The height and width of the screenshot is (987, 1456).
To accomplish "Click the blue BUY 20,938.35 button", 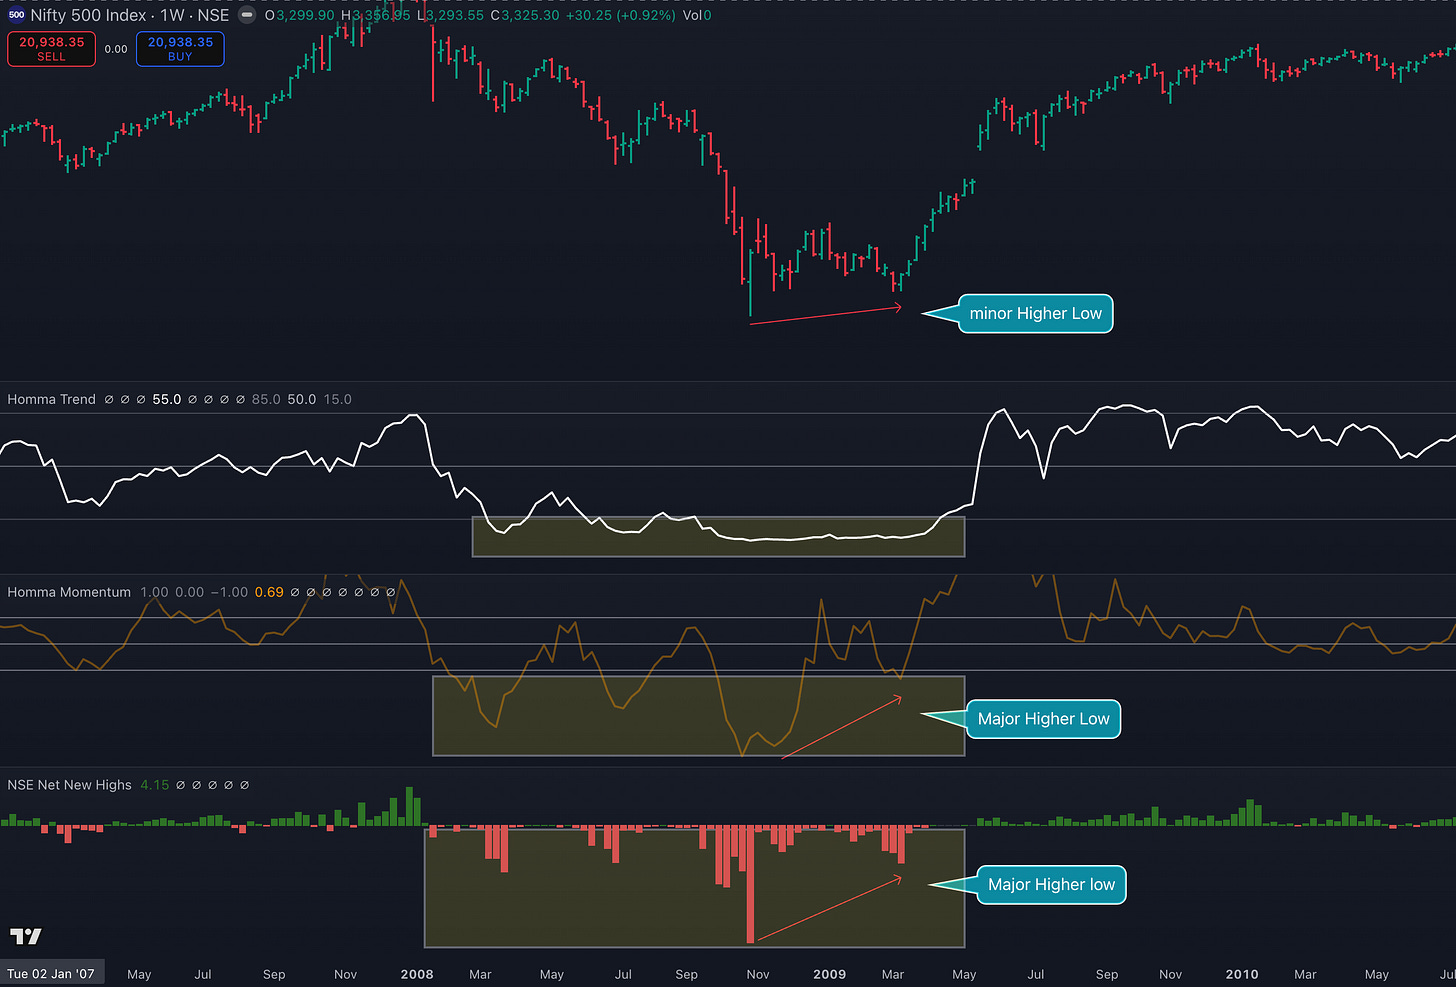I will click(180, 49).
